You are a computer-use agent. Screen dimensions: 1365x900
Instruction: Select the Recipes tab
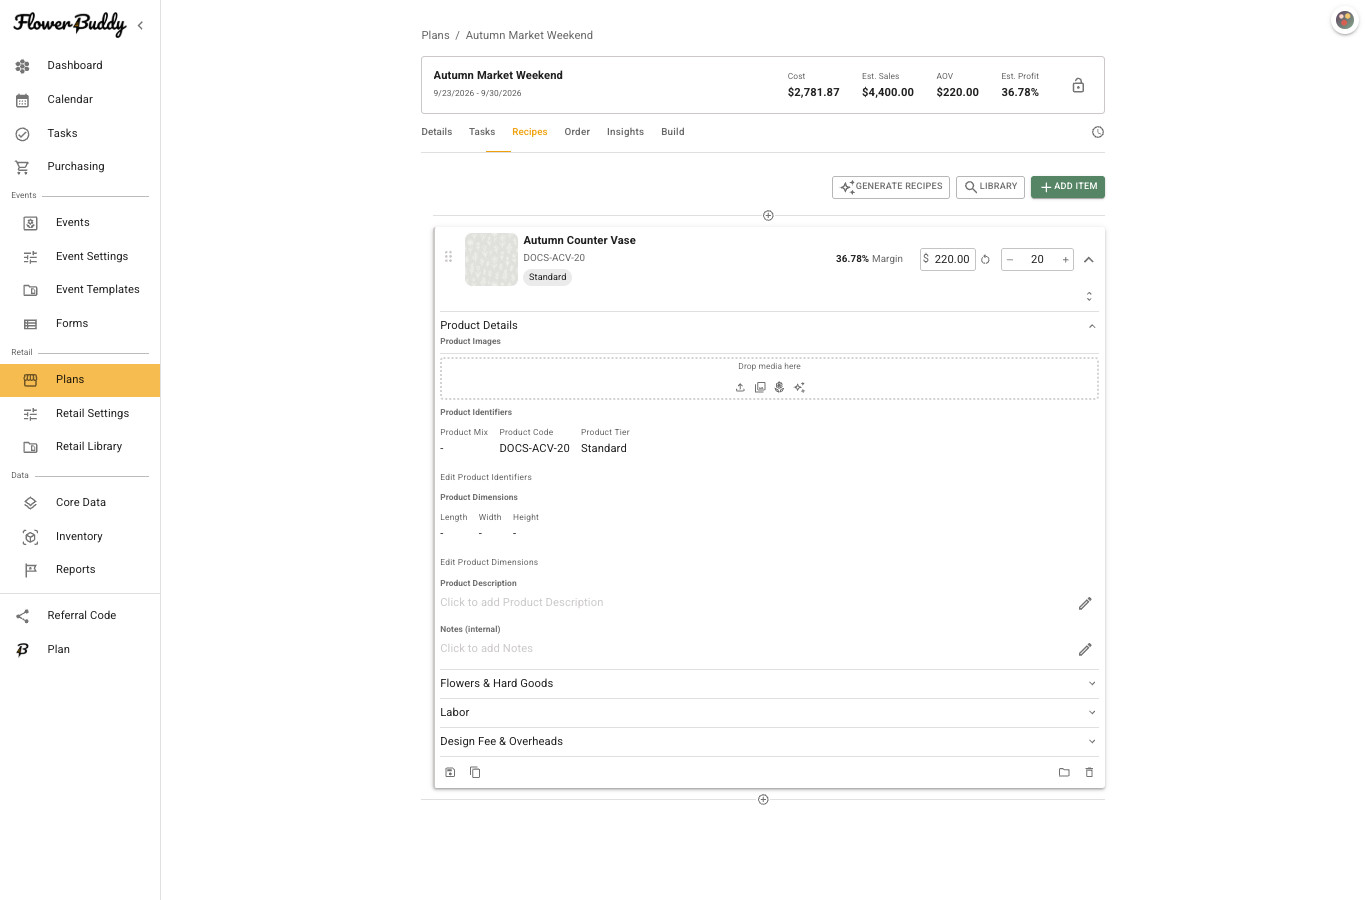pos(530,132)
